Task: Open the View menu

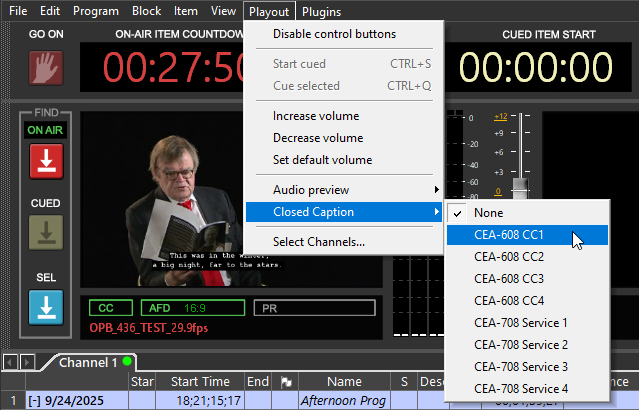Action: 223,11
